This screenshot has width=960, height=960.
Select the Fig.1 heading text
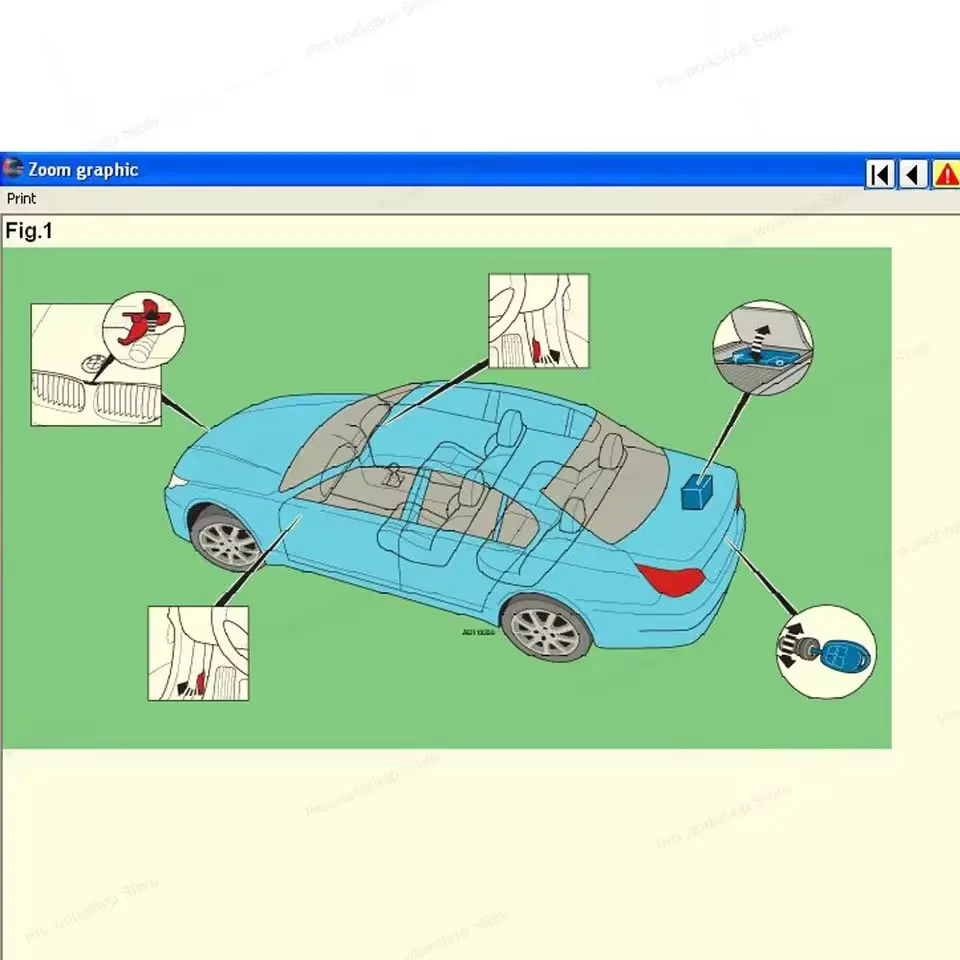[x=30, y=231]
